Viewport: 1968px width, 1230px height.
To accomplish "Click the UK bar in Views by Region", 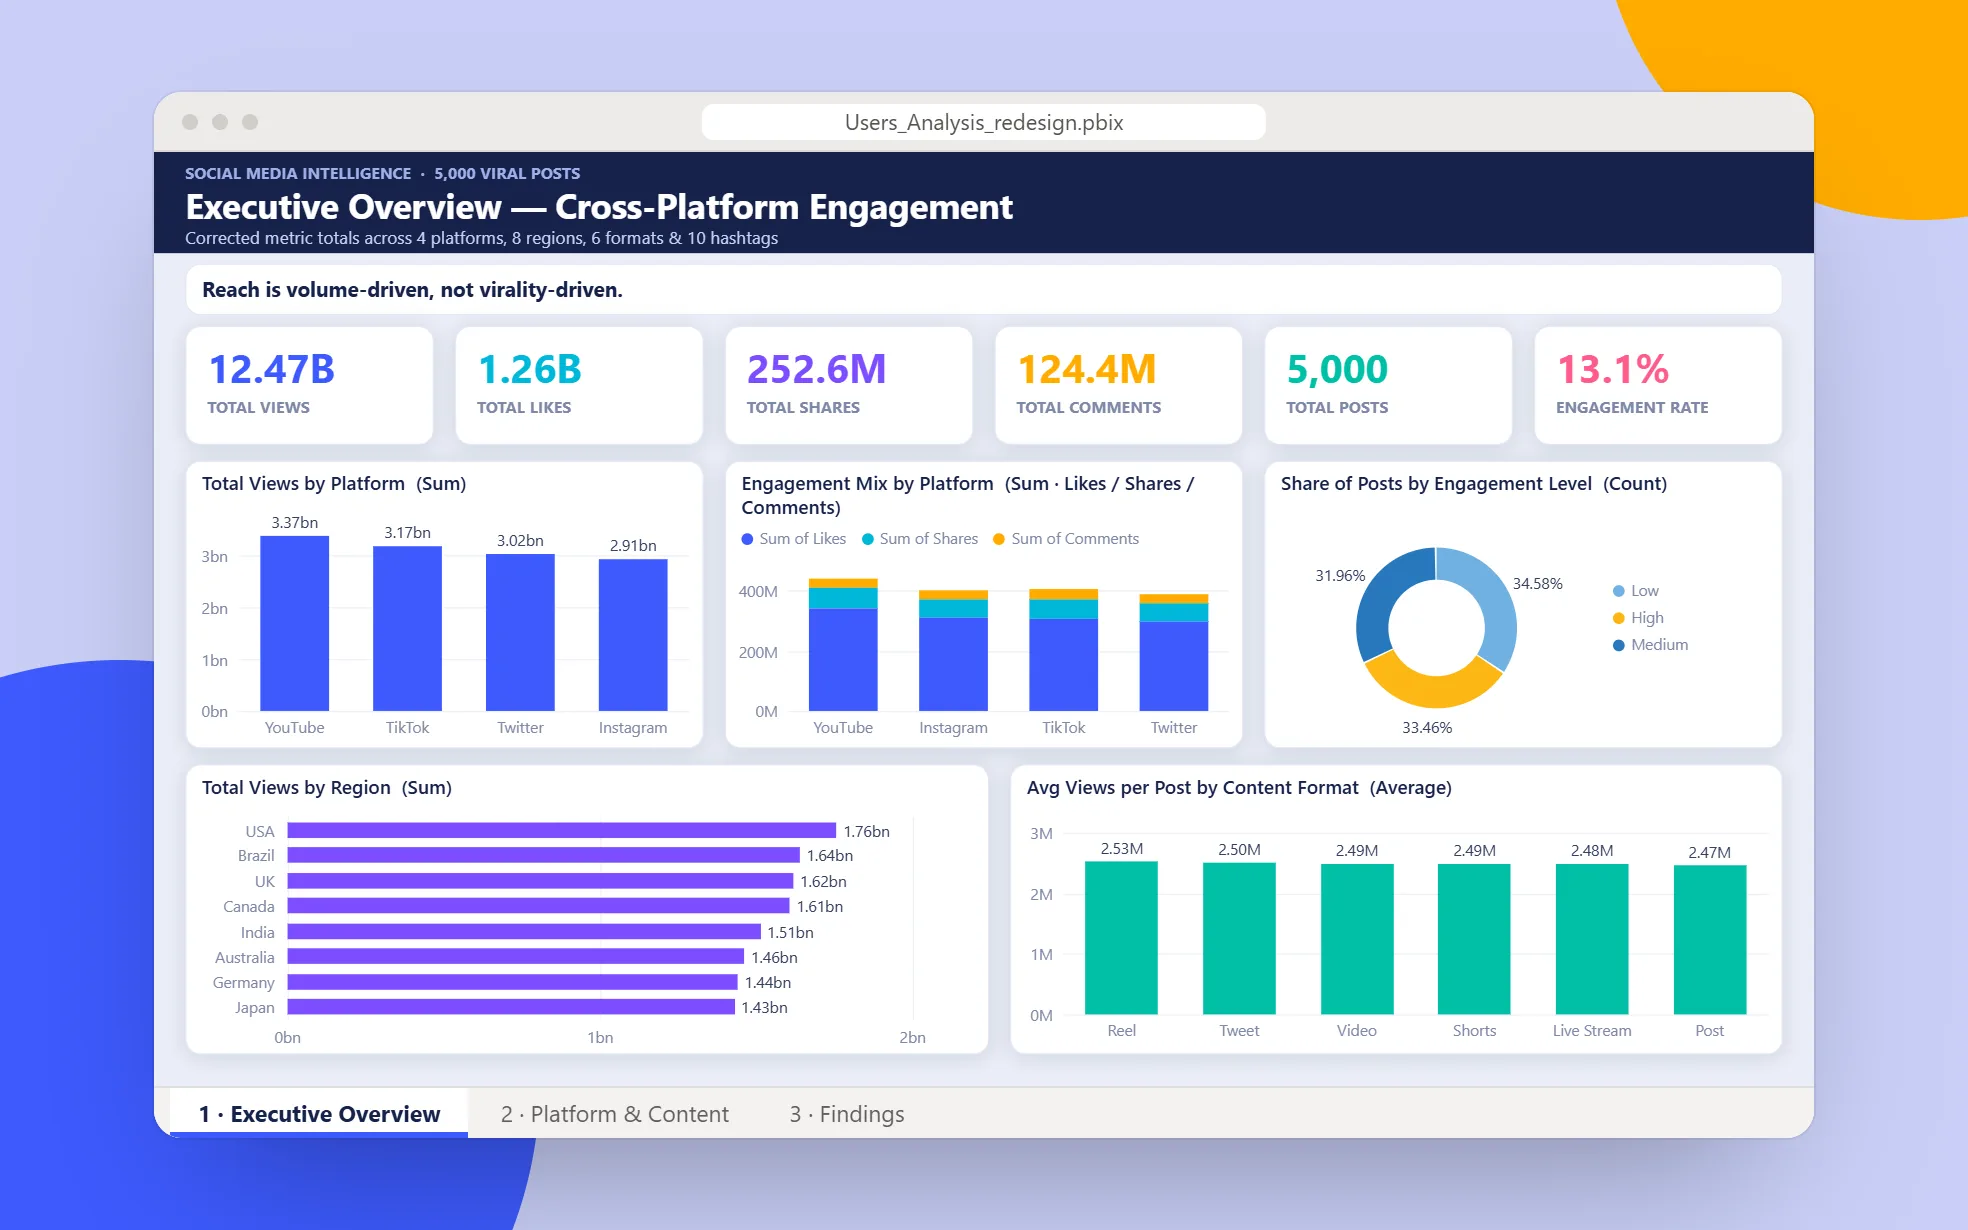I will [x=540, y=881].
